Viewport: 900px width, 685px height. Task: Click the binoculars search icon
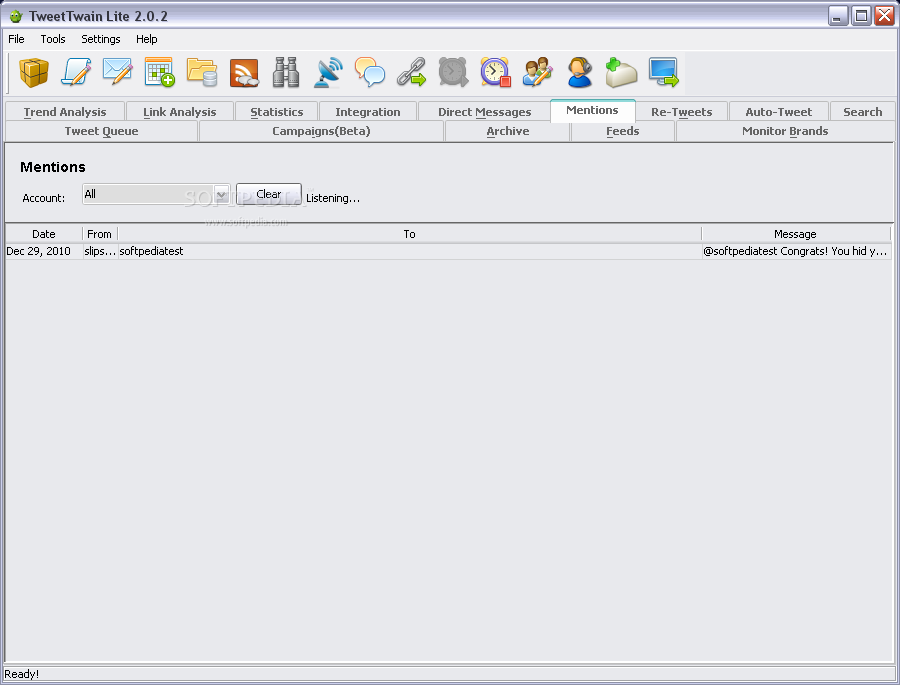pos(286,72)
